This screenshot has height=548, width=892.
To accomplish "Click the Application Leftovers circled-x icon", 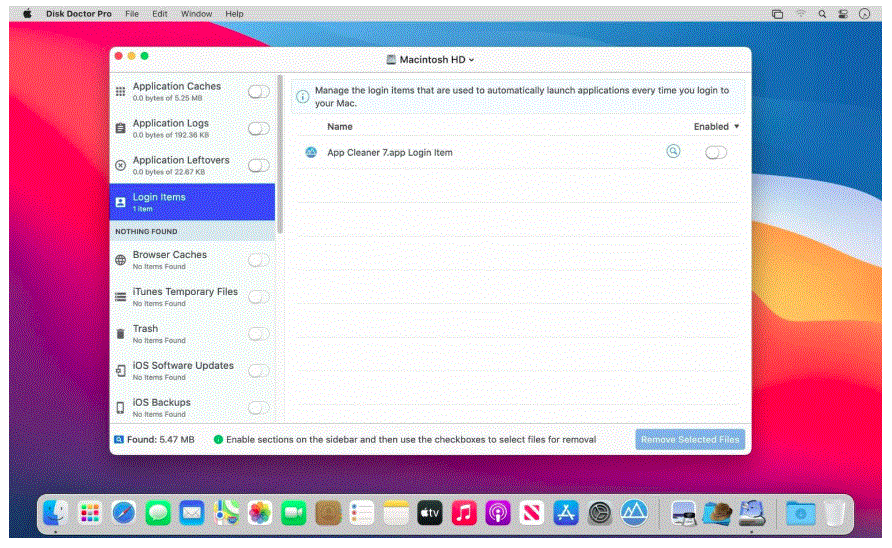I will (121, 166).
